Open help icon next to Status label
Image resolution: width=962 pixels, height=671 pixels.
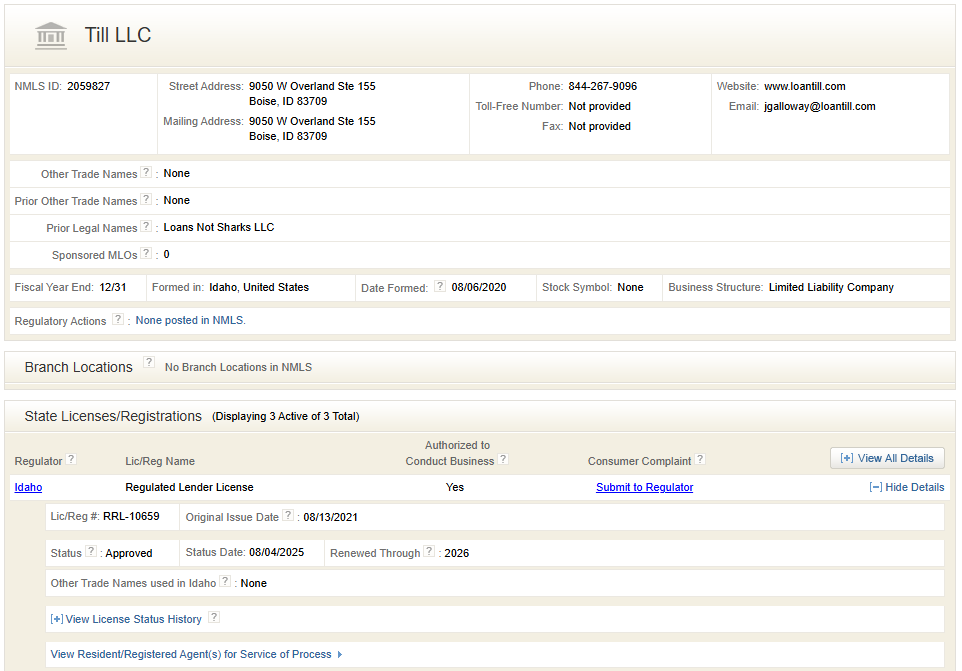(91, 551)
